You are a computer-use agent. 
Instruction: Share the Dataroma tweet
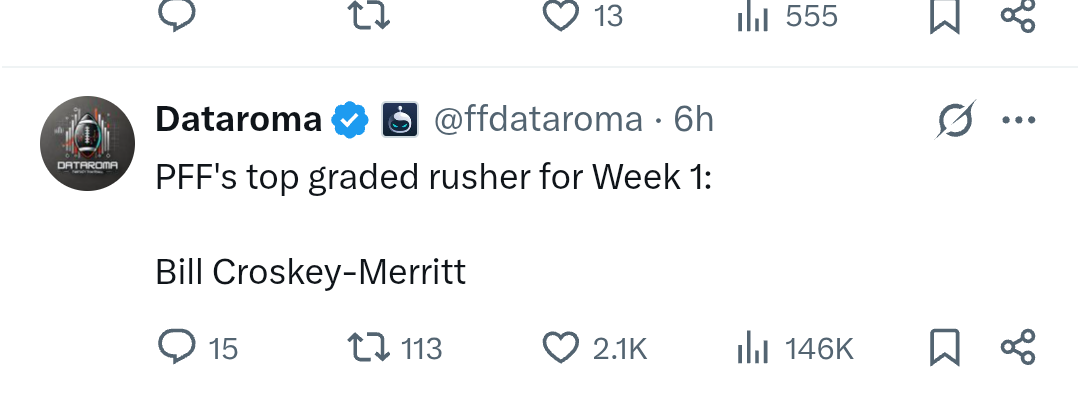(1018, 347)
